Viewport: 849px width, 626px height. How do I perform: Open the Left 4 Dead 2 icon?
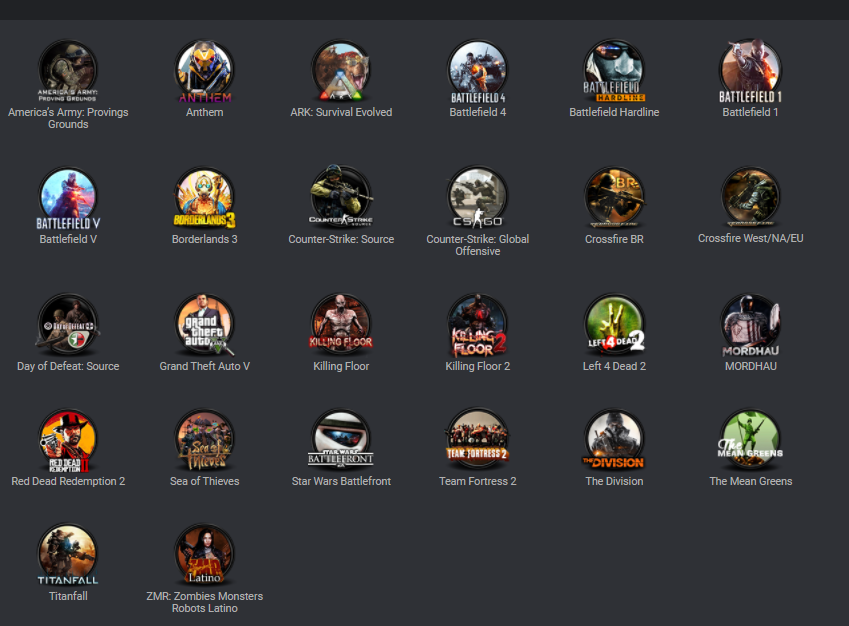[x=614, y=324]
